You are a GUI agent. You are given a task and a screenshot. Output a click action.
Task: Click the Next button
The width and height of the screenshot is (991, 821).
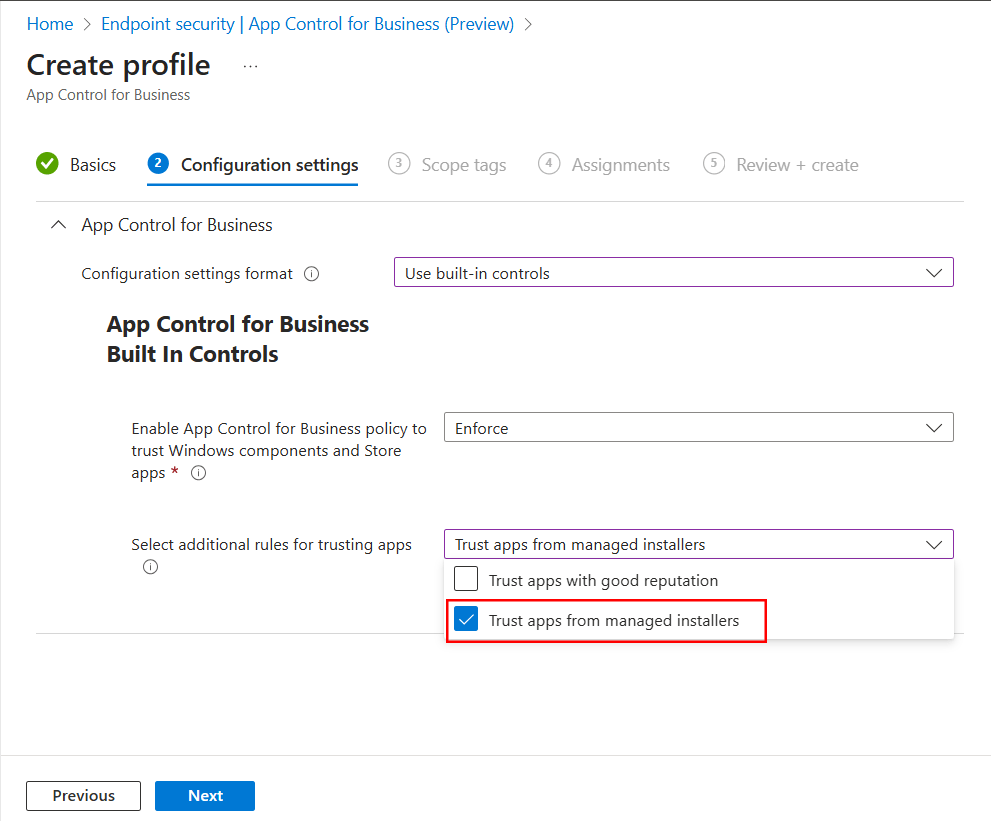[205, 796]
